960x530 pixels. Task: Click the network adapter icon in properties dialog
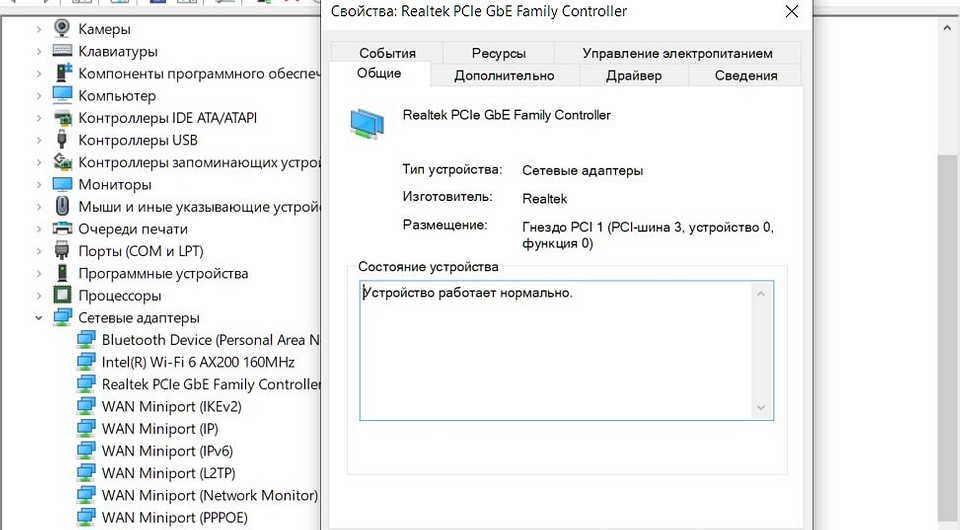[367, 124]
